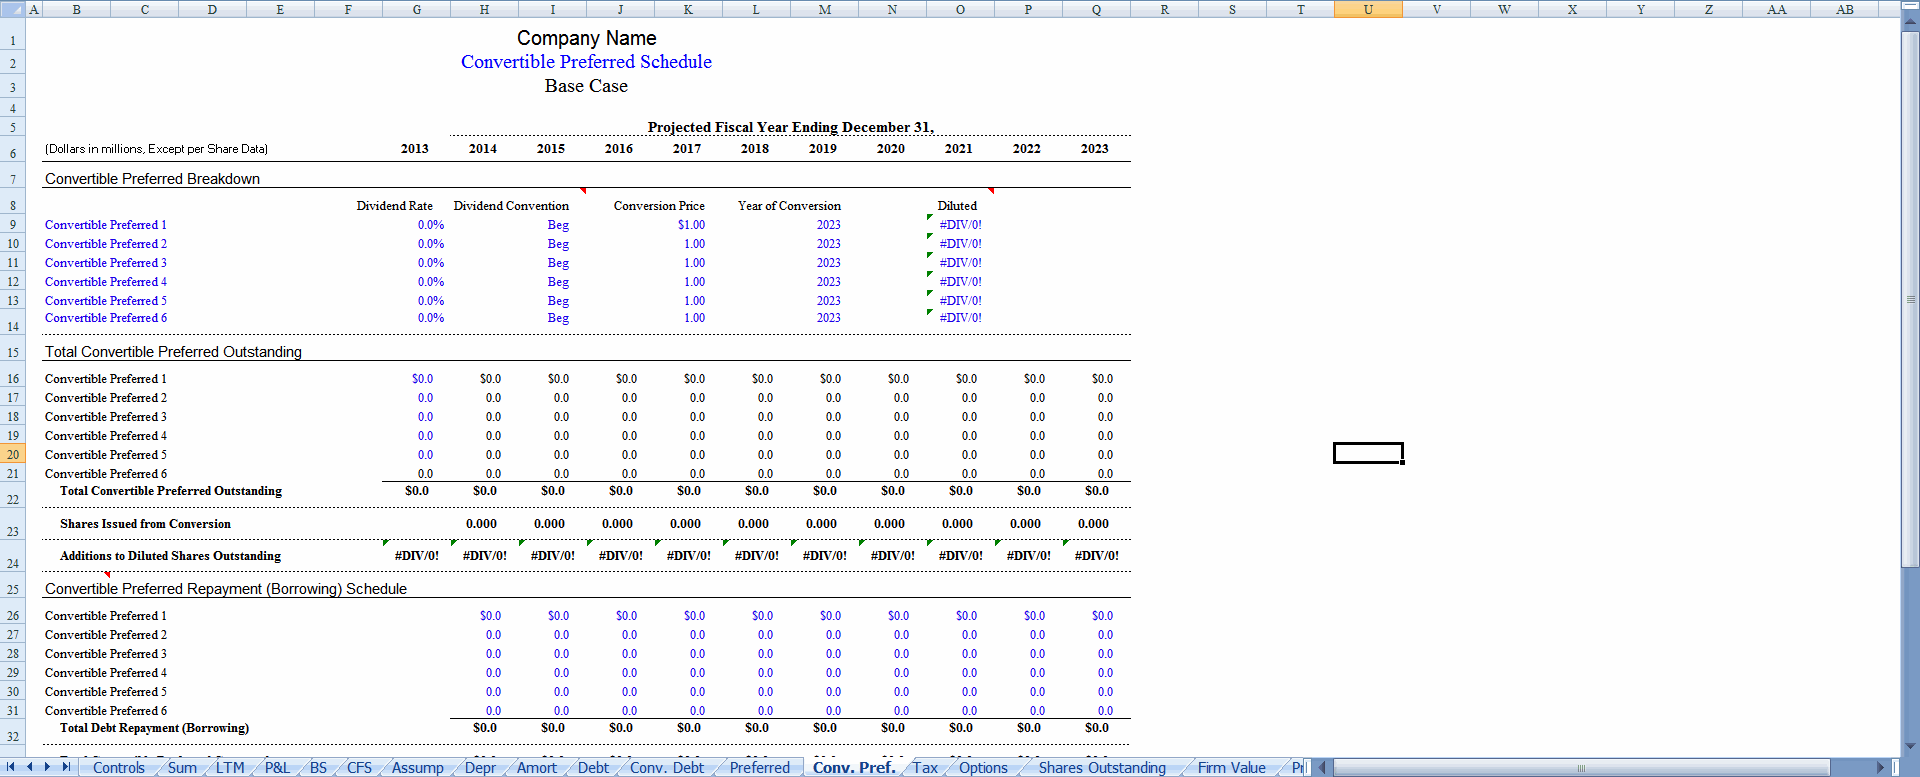
Task: Click the Base Case cell
Action: point(586,86)
